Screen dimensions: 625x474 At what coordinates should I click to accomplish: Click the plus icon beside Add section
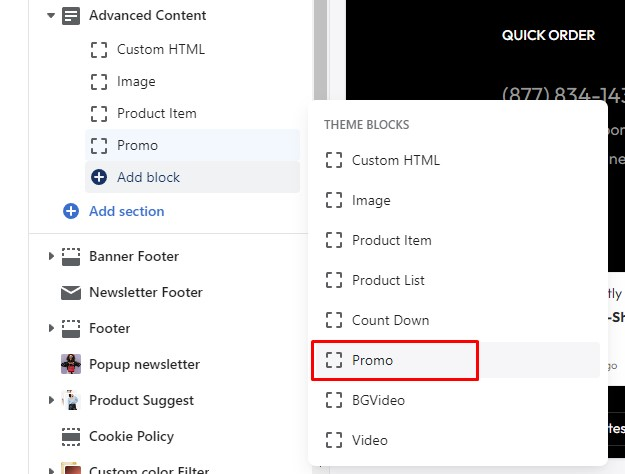pyautogui.click(x=71, y=212)
